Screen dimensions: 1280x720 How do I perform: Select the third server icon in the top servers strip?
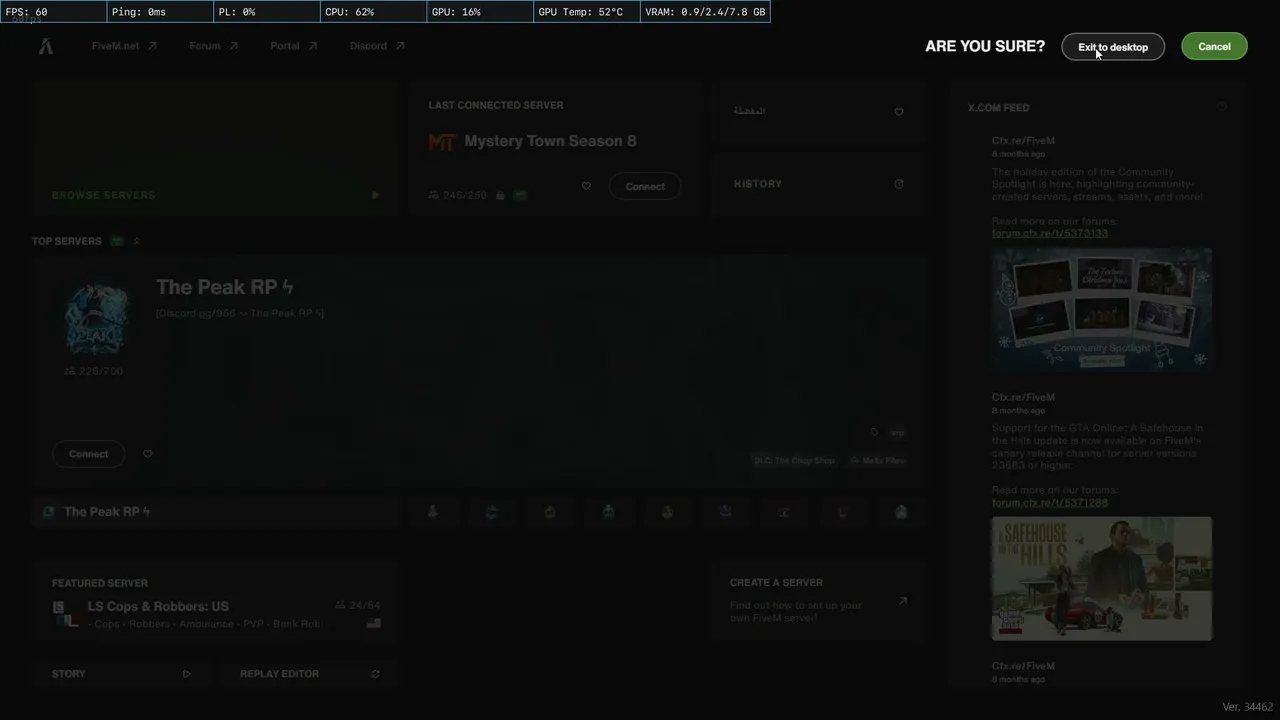[x=550, y=512]
